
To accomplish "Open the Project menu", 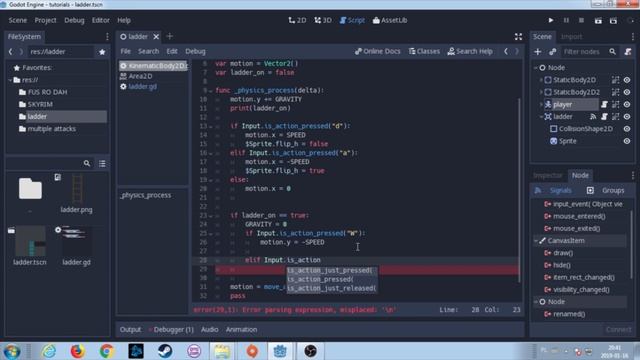I will pos(45,20).
